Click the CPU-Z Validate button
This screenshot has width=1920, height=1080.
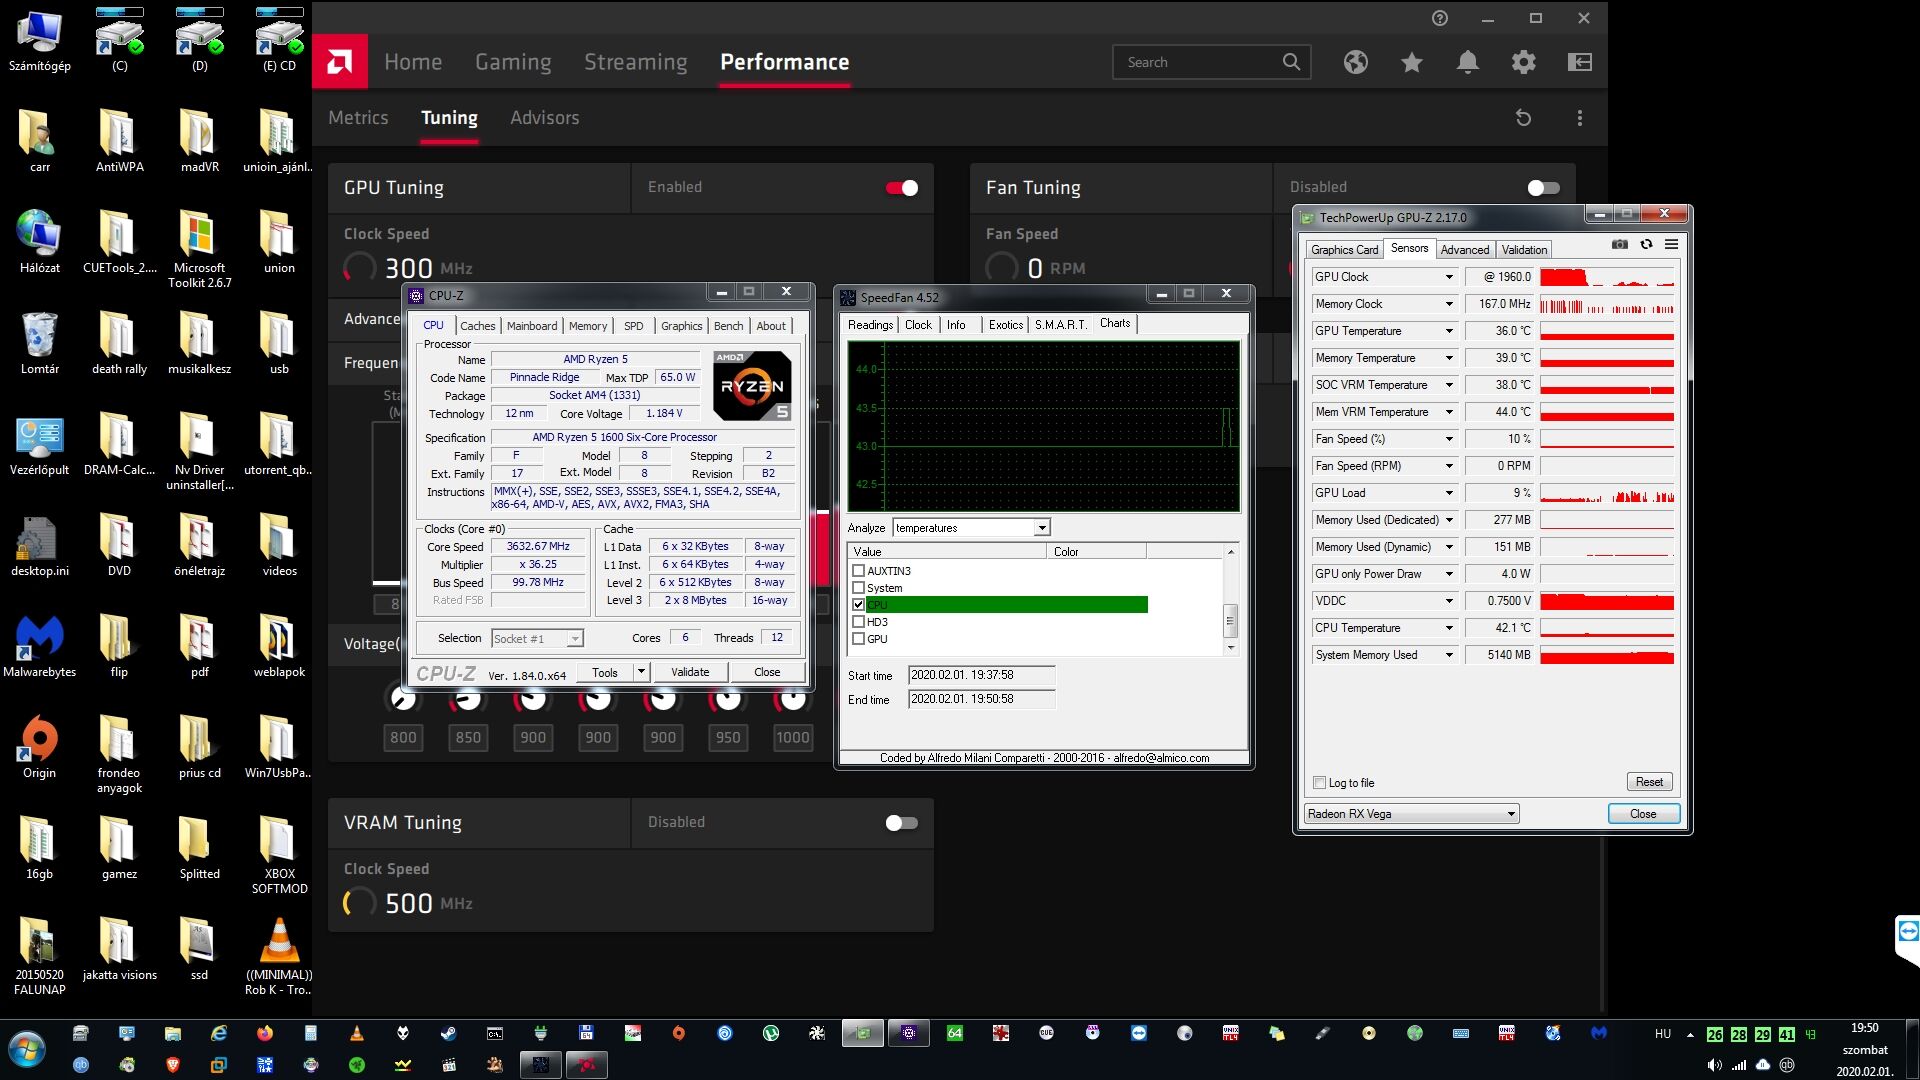click(x=690, y=672)
